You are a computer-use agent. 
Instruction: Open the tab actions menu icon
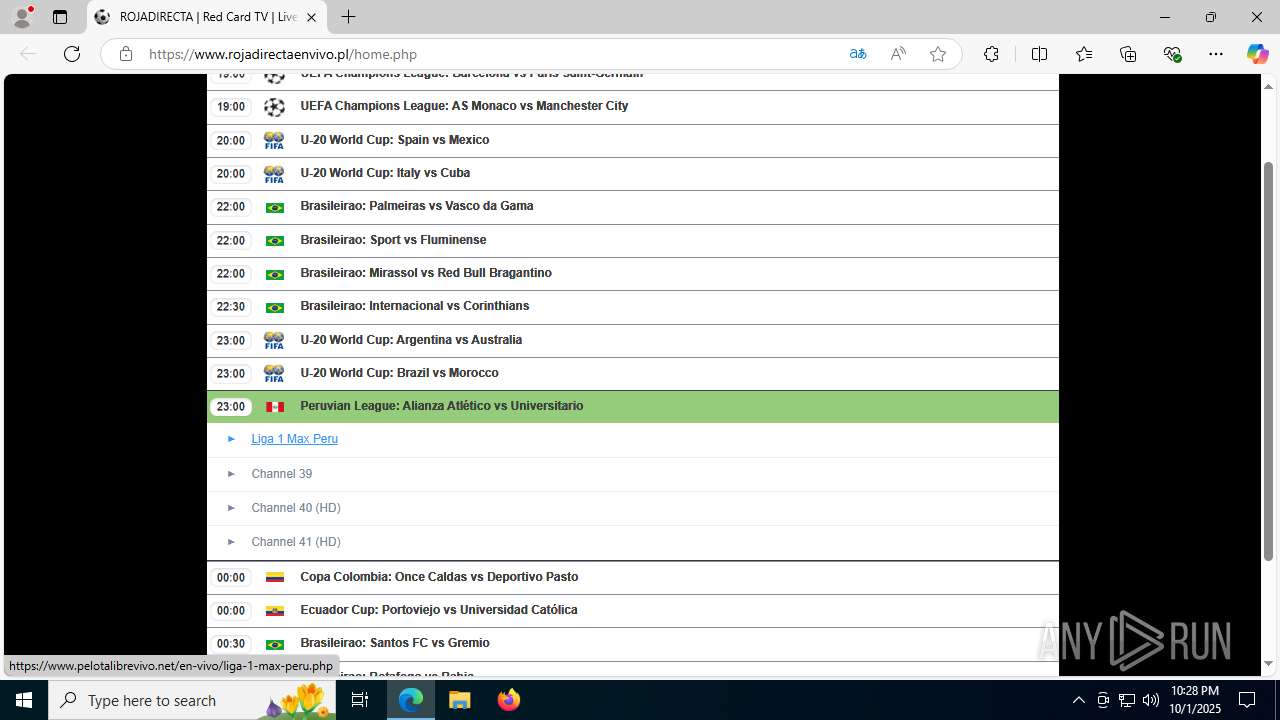point(60,17)
